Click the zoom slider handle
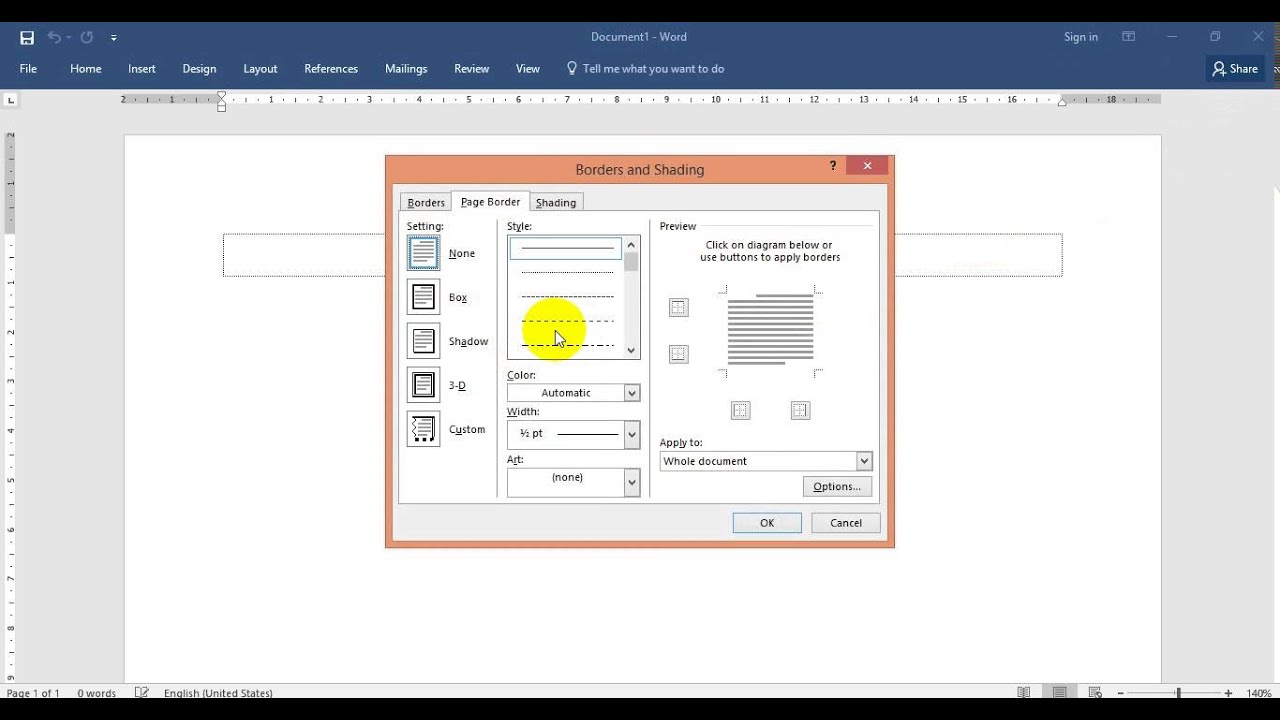Image resolution: width=1280 pixels, height=720 pixels. coord(1178,693)
